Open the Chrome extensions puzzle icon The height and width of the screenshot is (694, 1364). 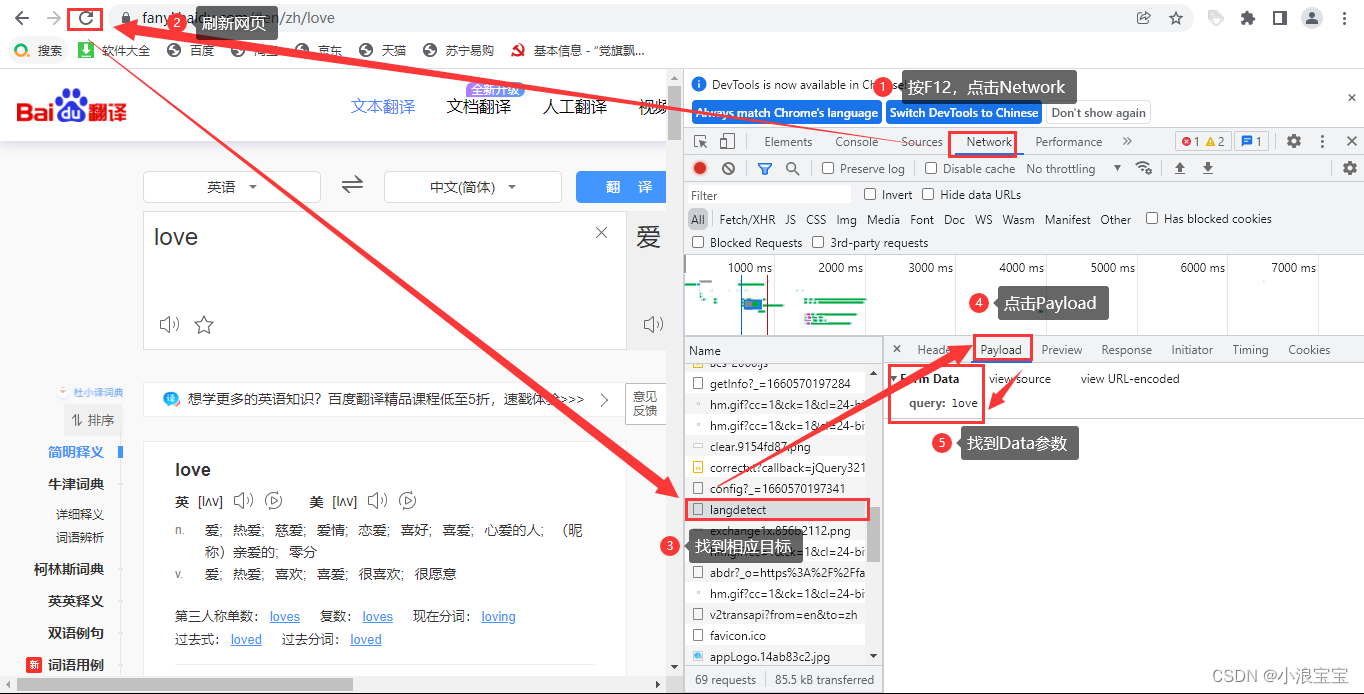1247,18
